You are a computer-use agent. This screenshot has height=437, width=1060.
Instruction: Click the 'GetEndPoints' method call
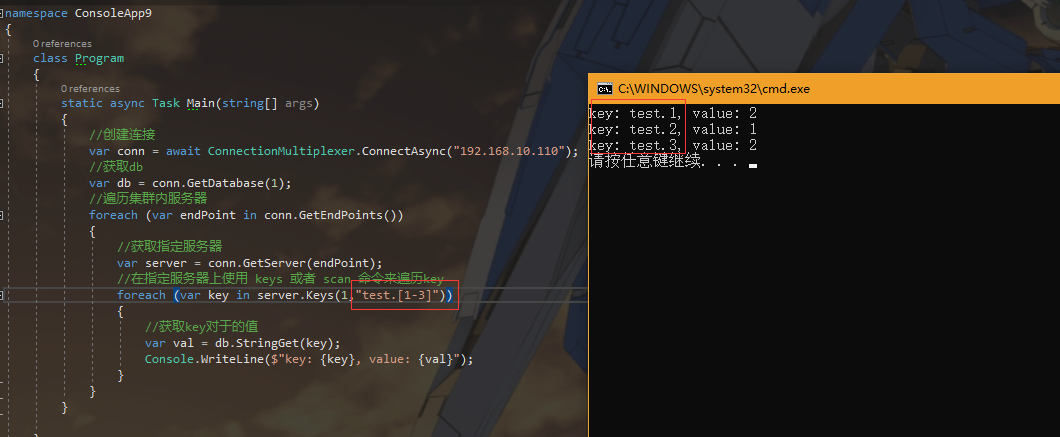[343, 215]
